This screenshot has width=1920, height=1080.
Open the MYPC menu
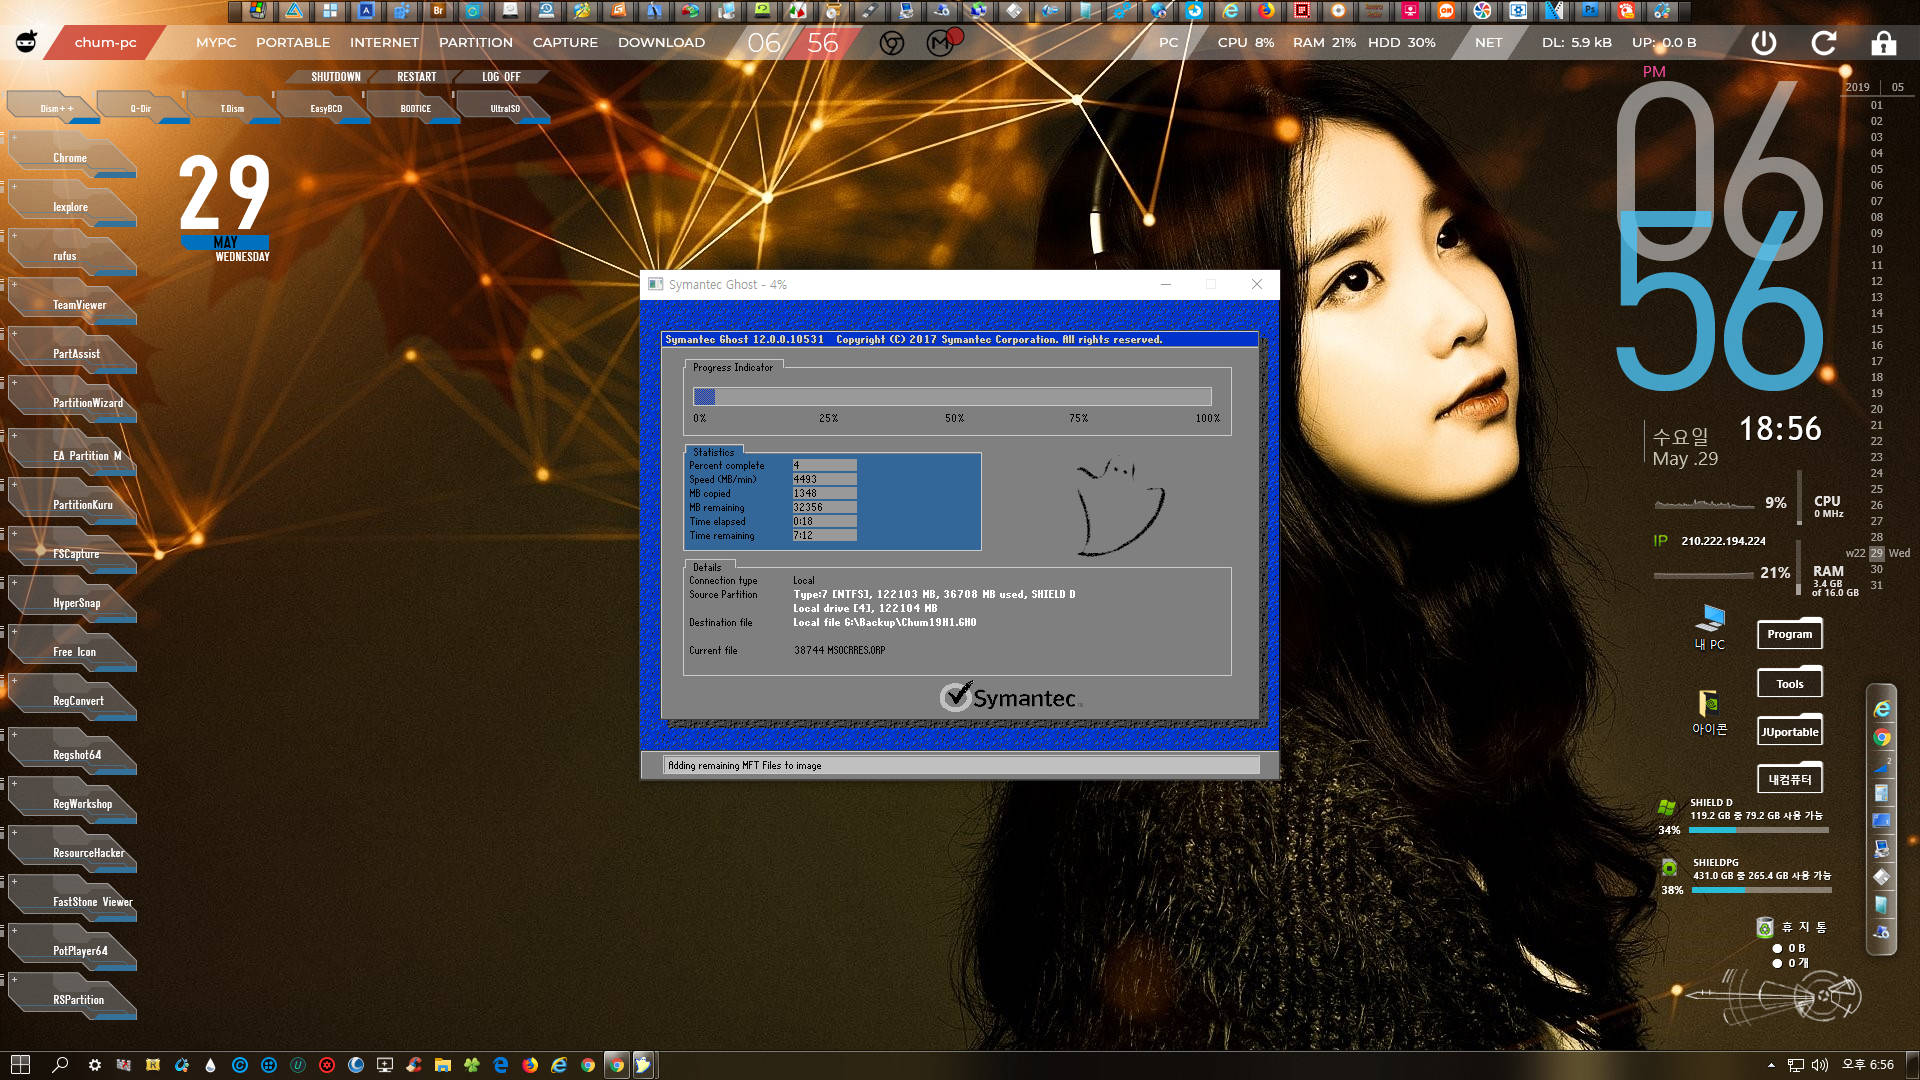coord(216,43)
